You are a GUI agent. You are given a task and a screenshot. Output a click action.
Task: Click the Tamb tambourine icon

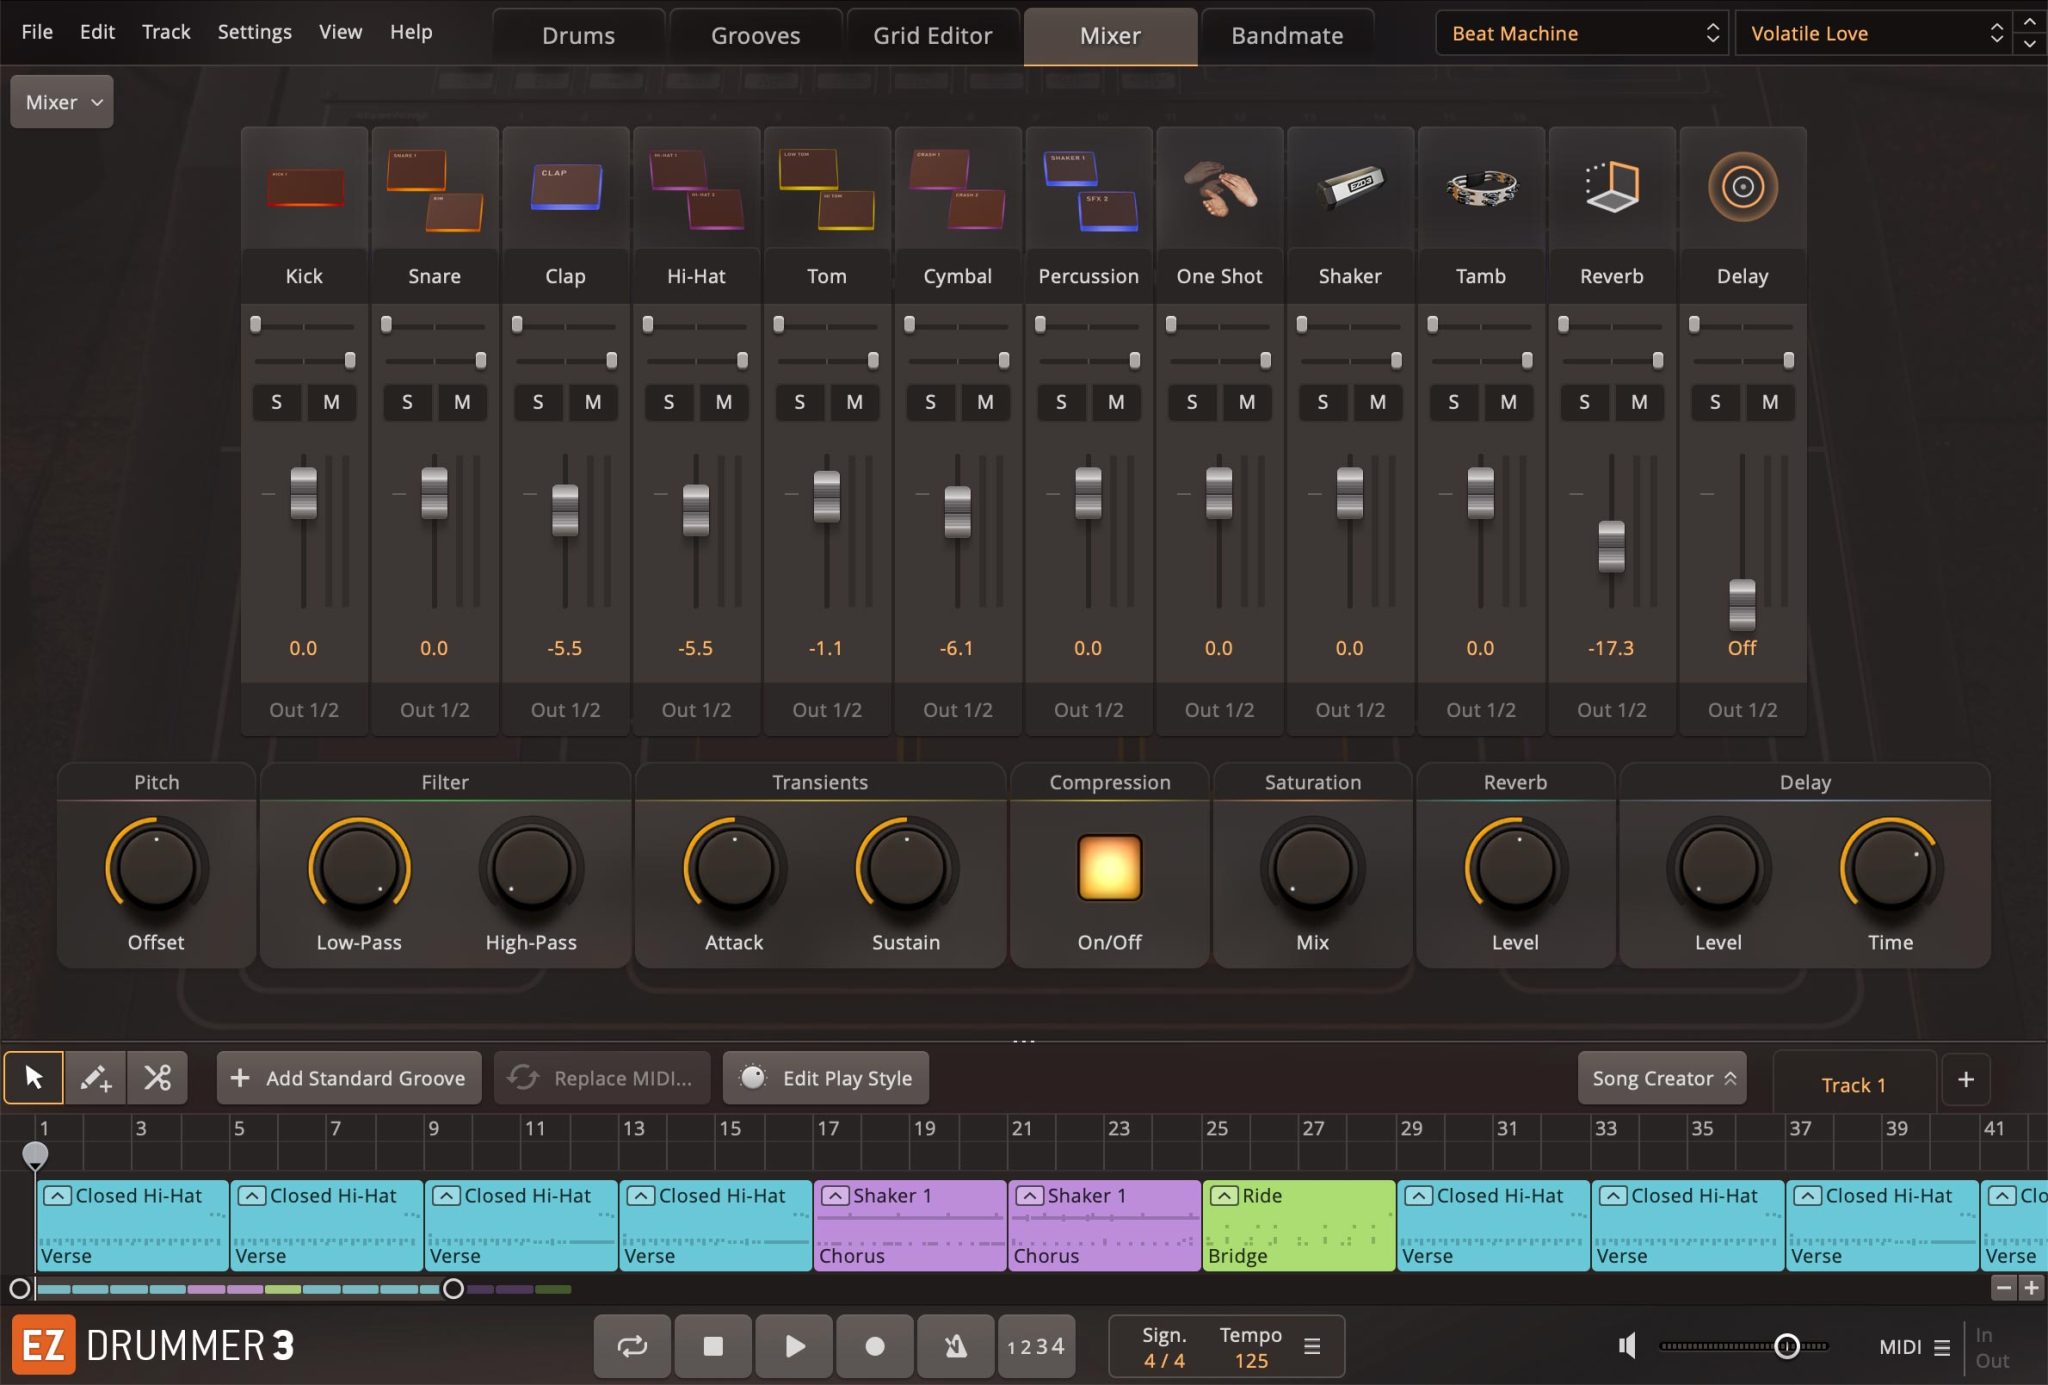(x=1480, y=188)
